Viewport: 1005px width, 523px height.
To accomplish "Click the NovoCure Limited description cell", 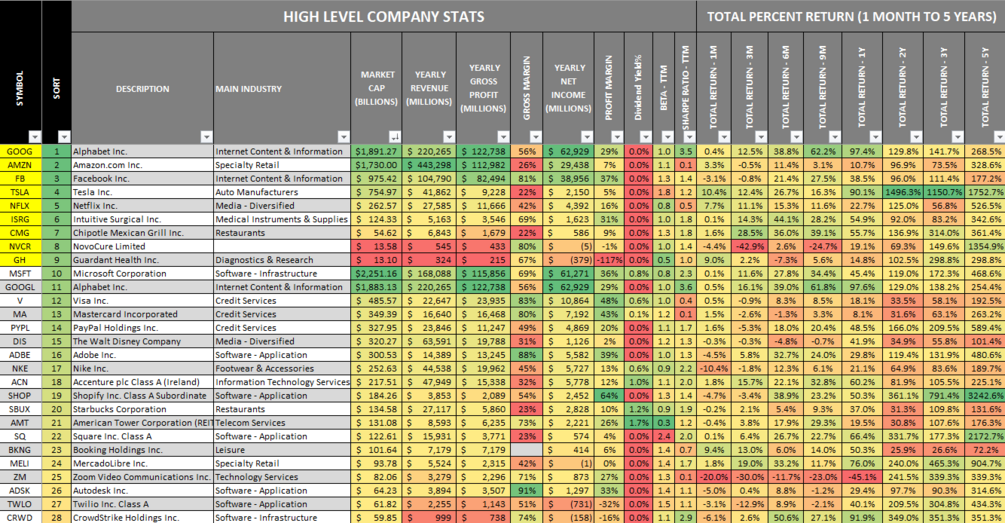I will point(142,246).
